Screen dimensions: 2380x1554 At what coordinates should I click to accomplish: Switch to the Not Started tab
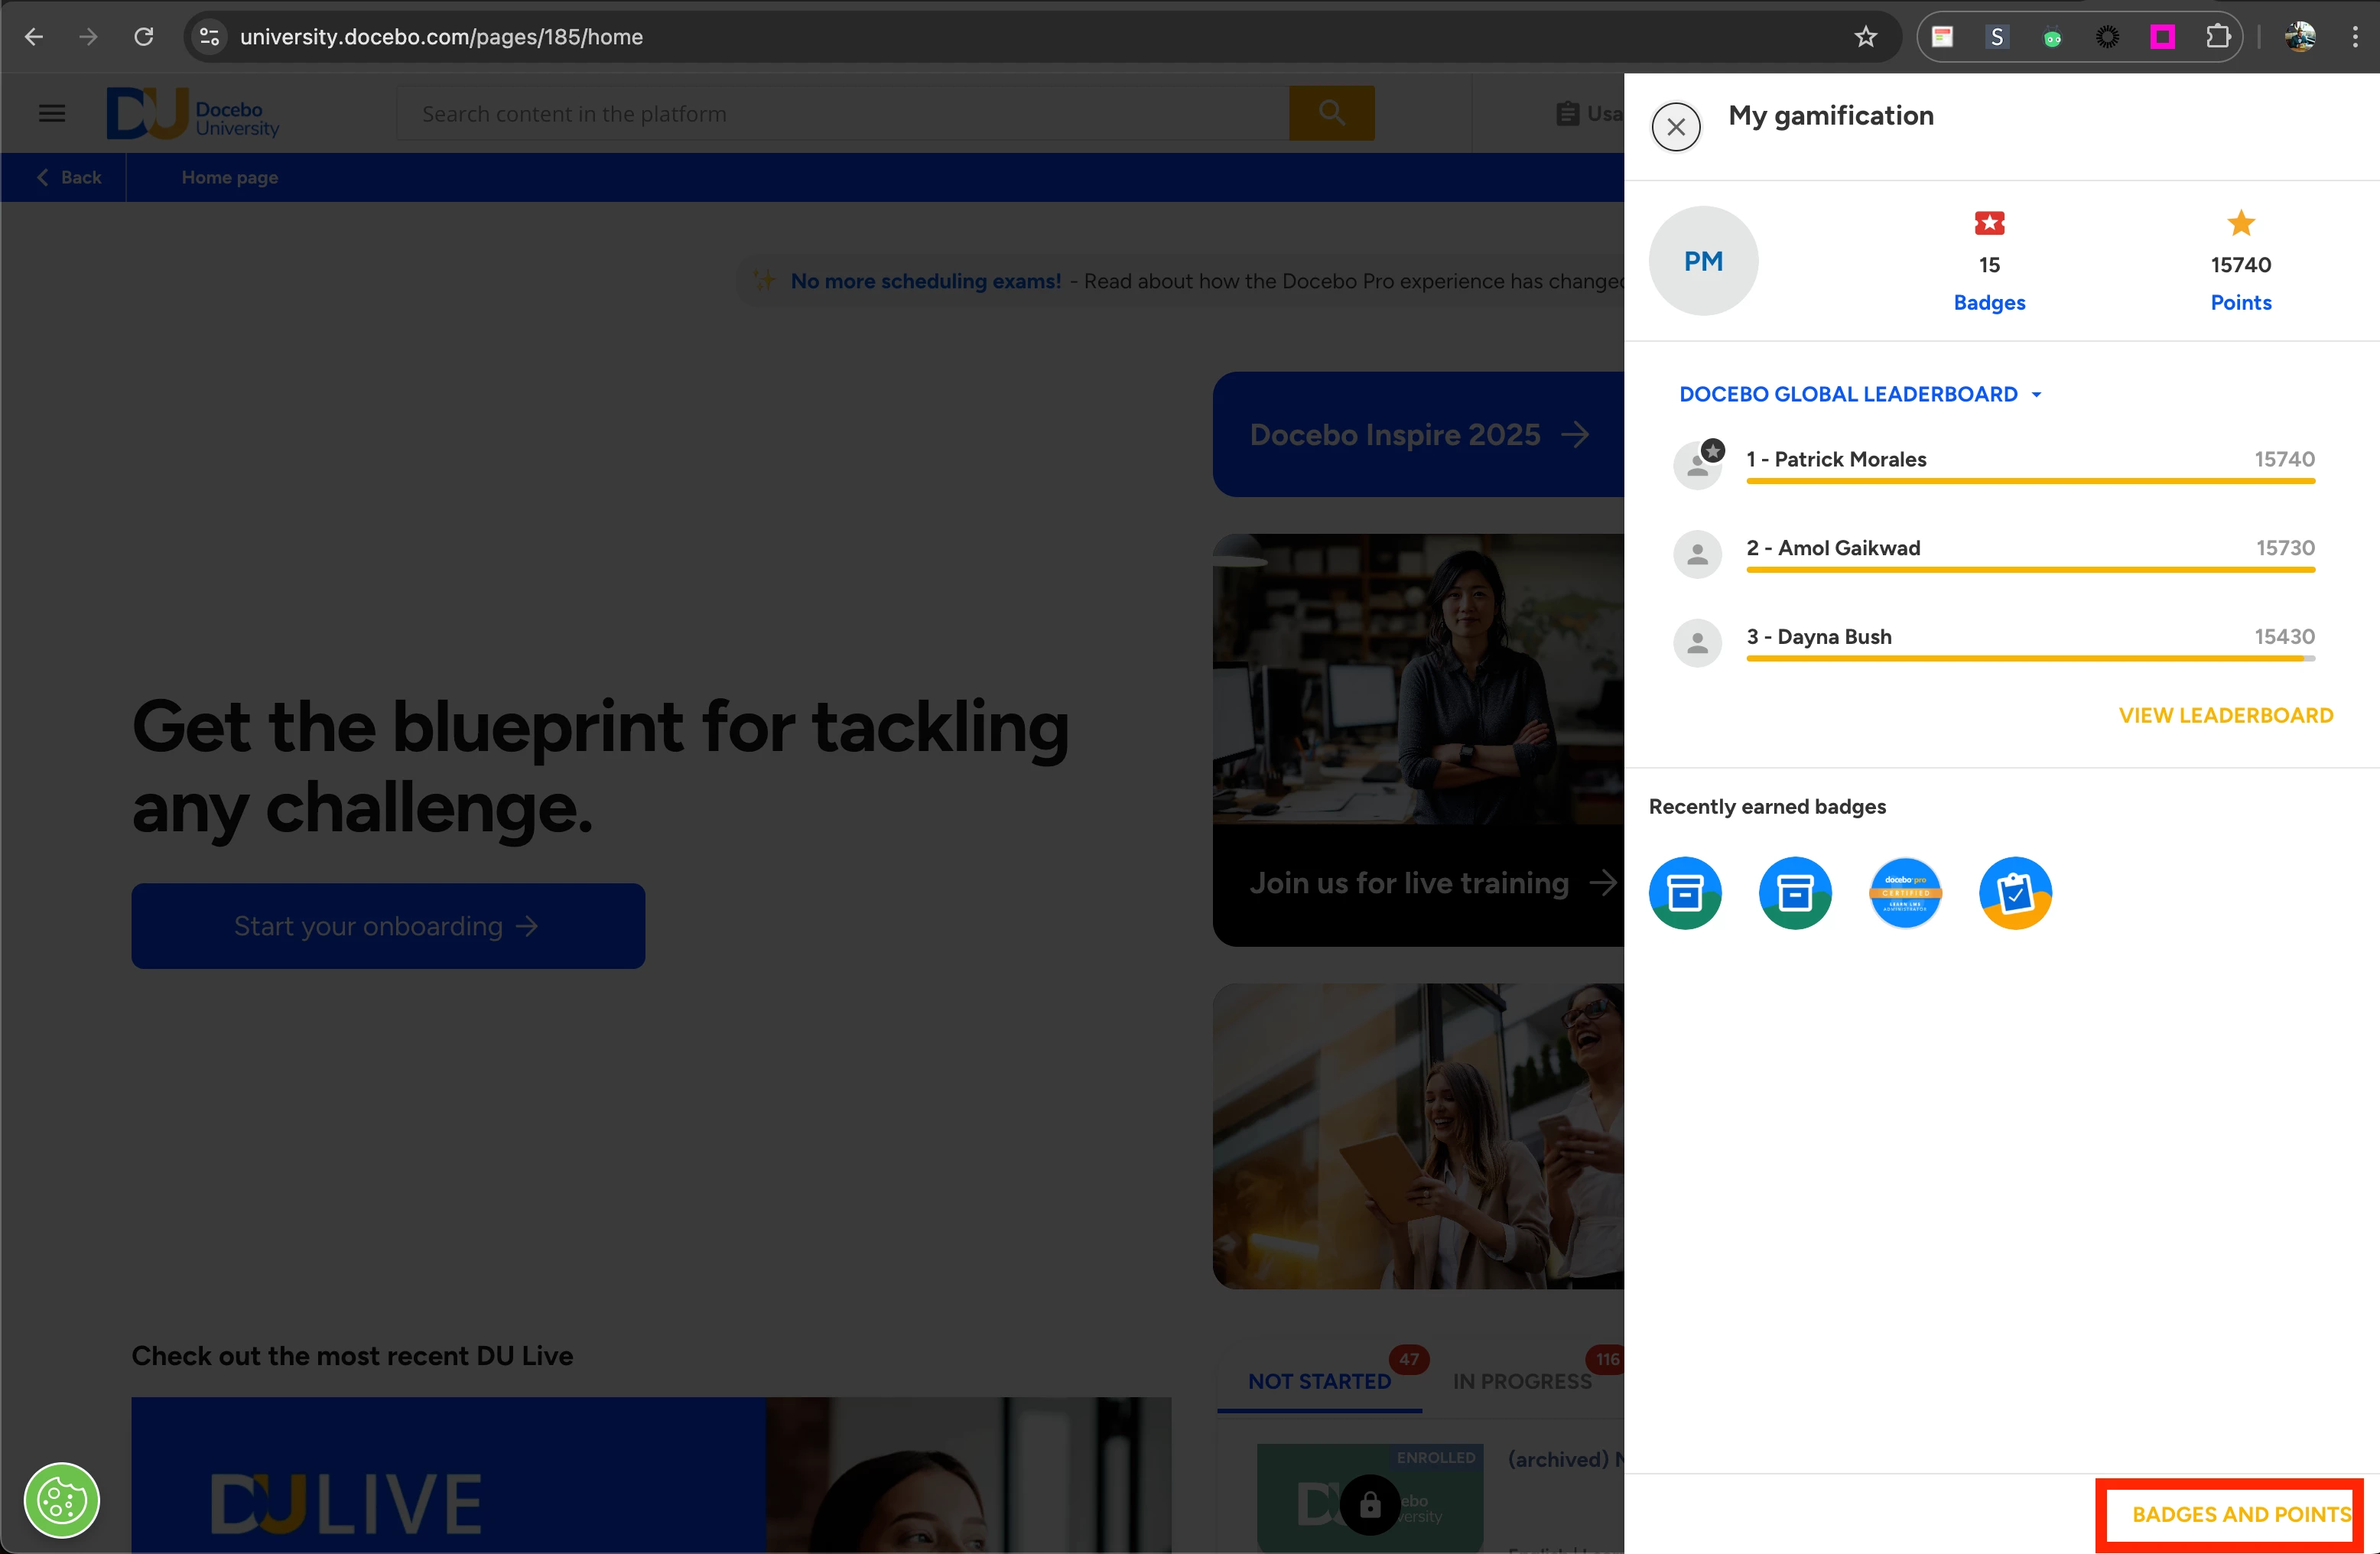(x=1319, y=1381)
